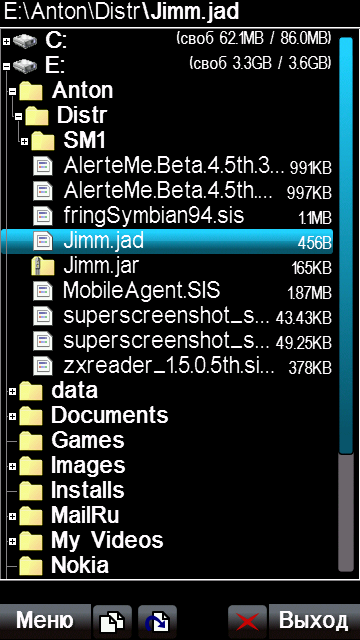Collapse the E: drive tree node
The height and width of the screenshot is (640, 360).
6,66
